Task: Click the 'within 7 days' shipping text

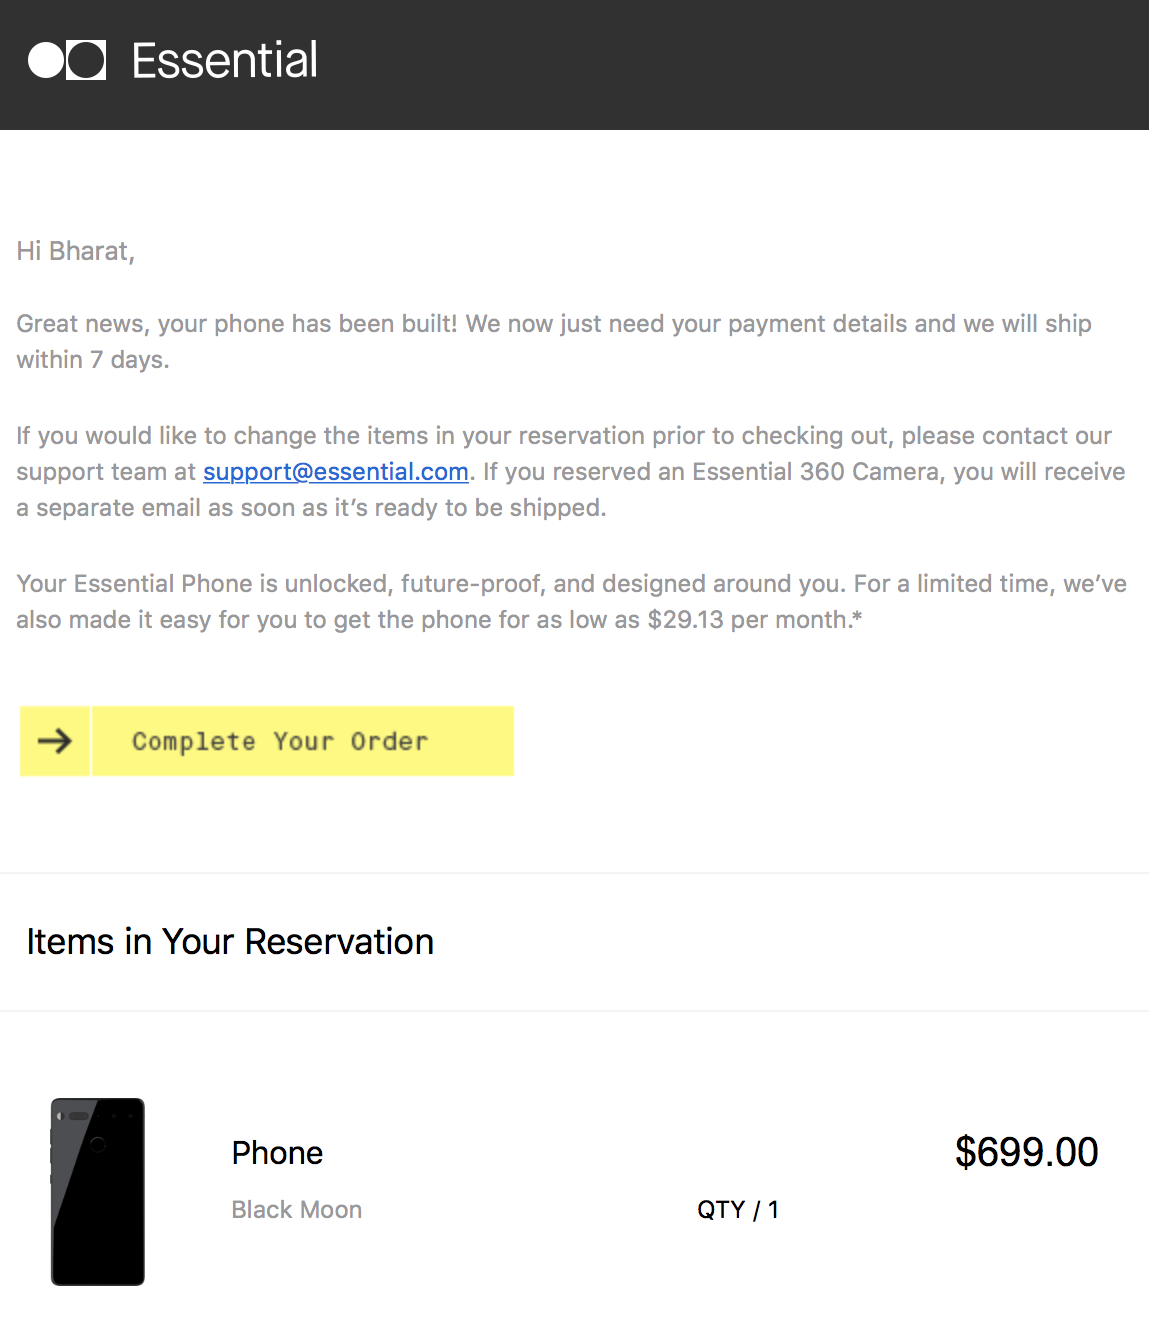Action: pyautogui.click(x=93, y=360)
